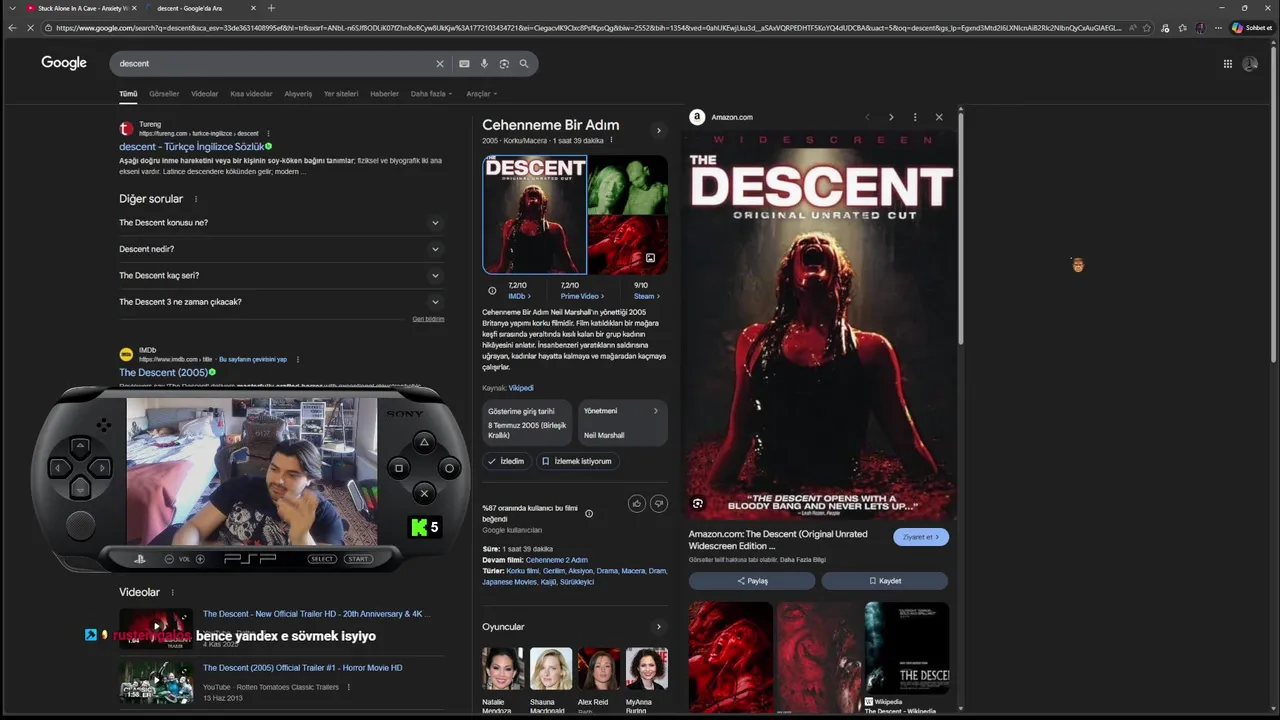Switch to the Haberler tab

click(x=384, y=94)
